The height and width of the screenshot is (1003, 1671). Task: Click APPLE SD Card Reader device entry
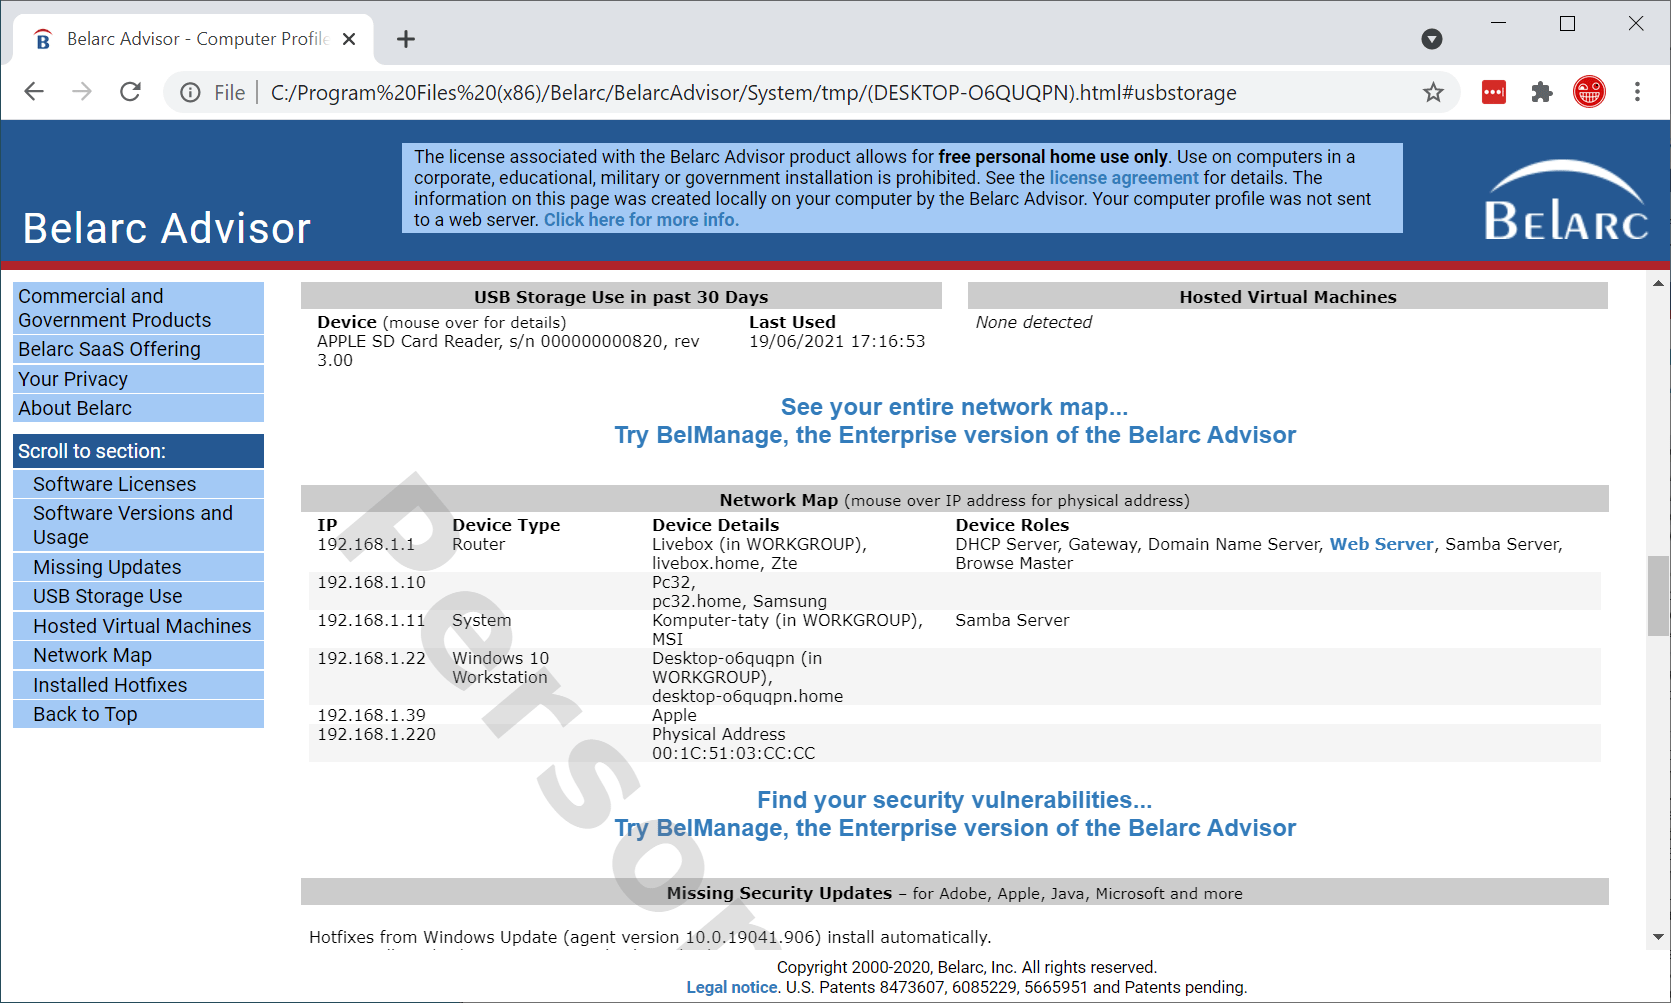pos(508,350)
